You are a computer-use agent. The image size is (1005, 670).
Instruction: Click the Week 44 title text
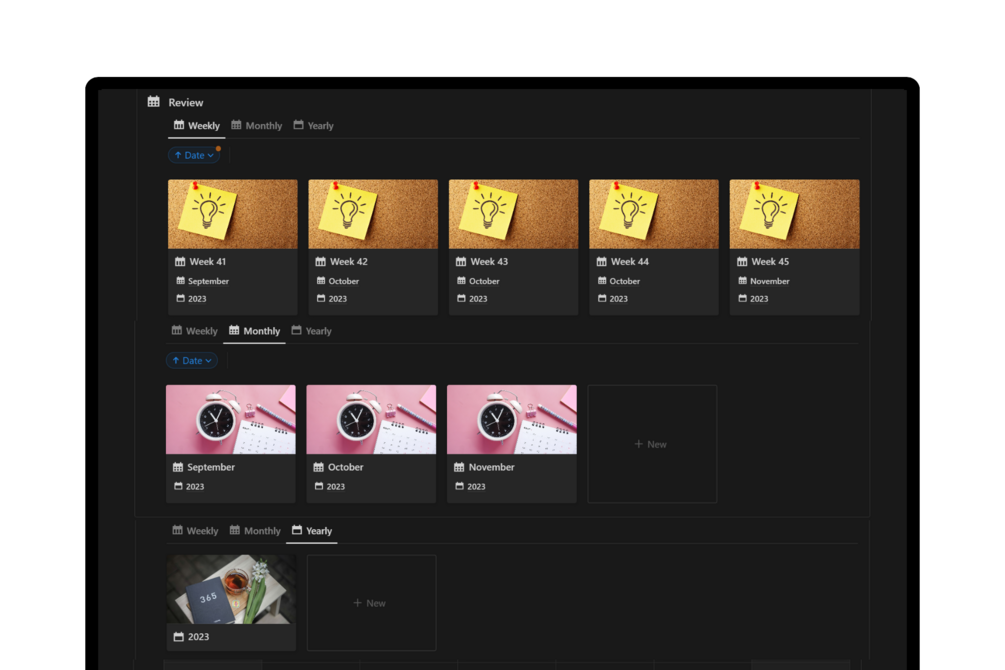[629, 262]
